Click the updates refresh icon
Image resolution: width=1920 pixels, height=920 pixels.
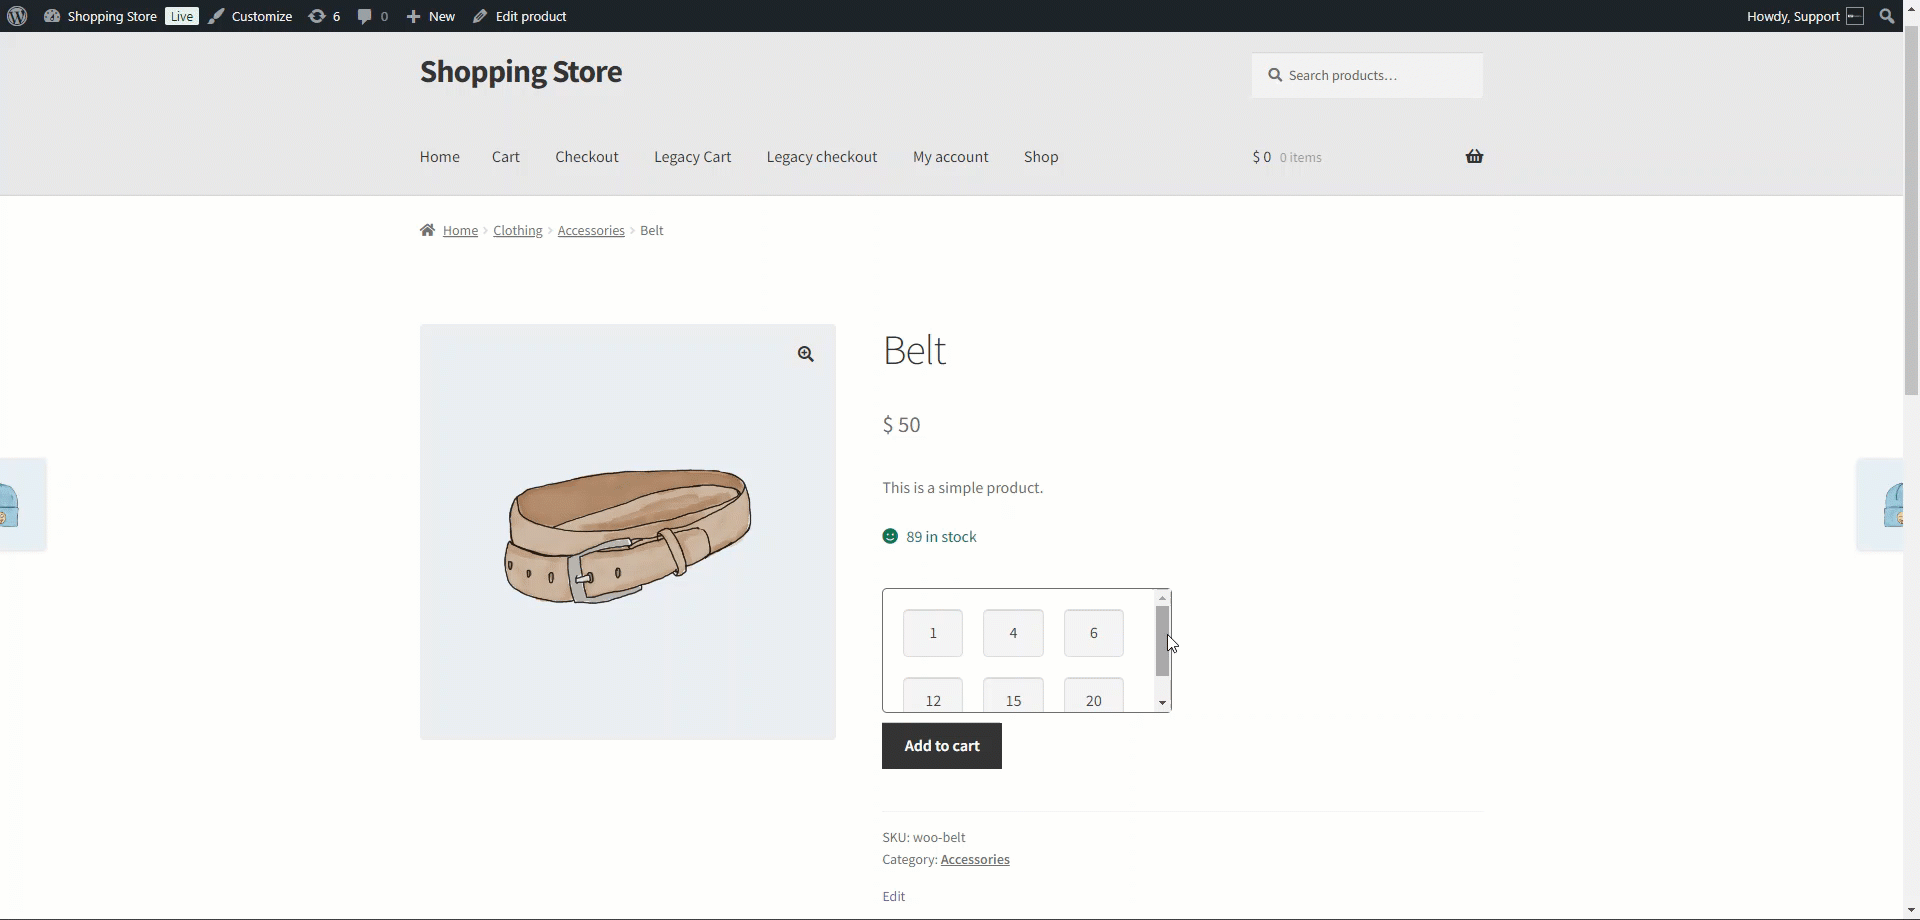click(x=317, y=16)
